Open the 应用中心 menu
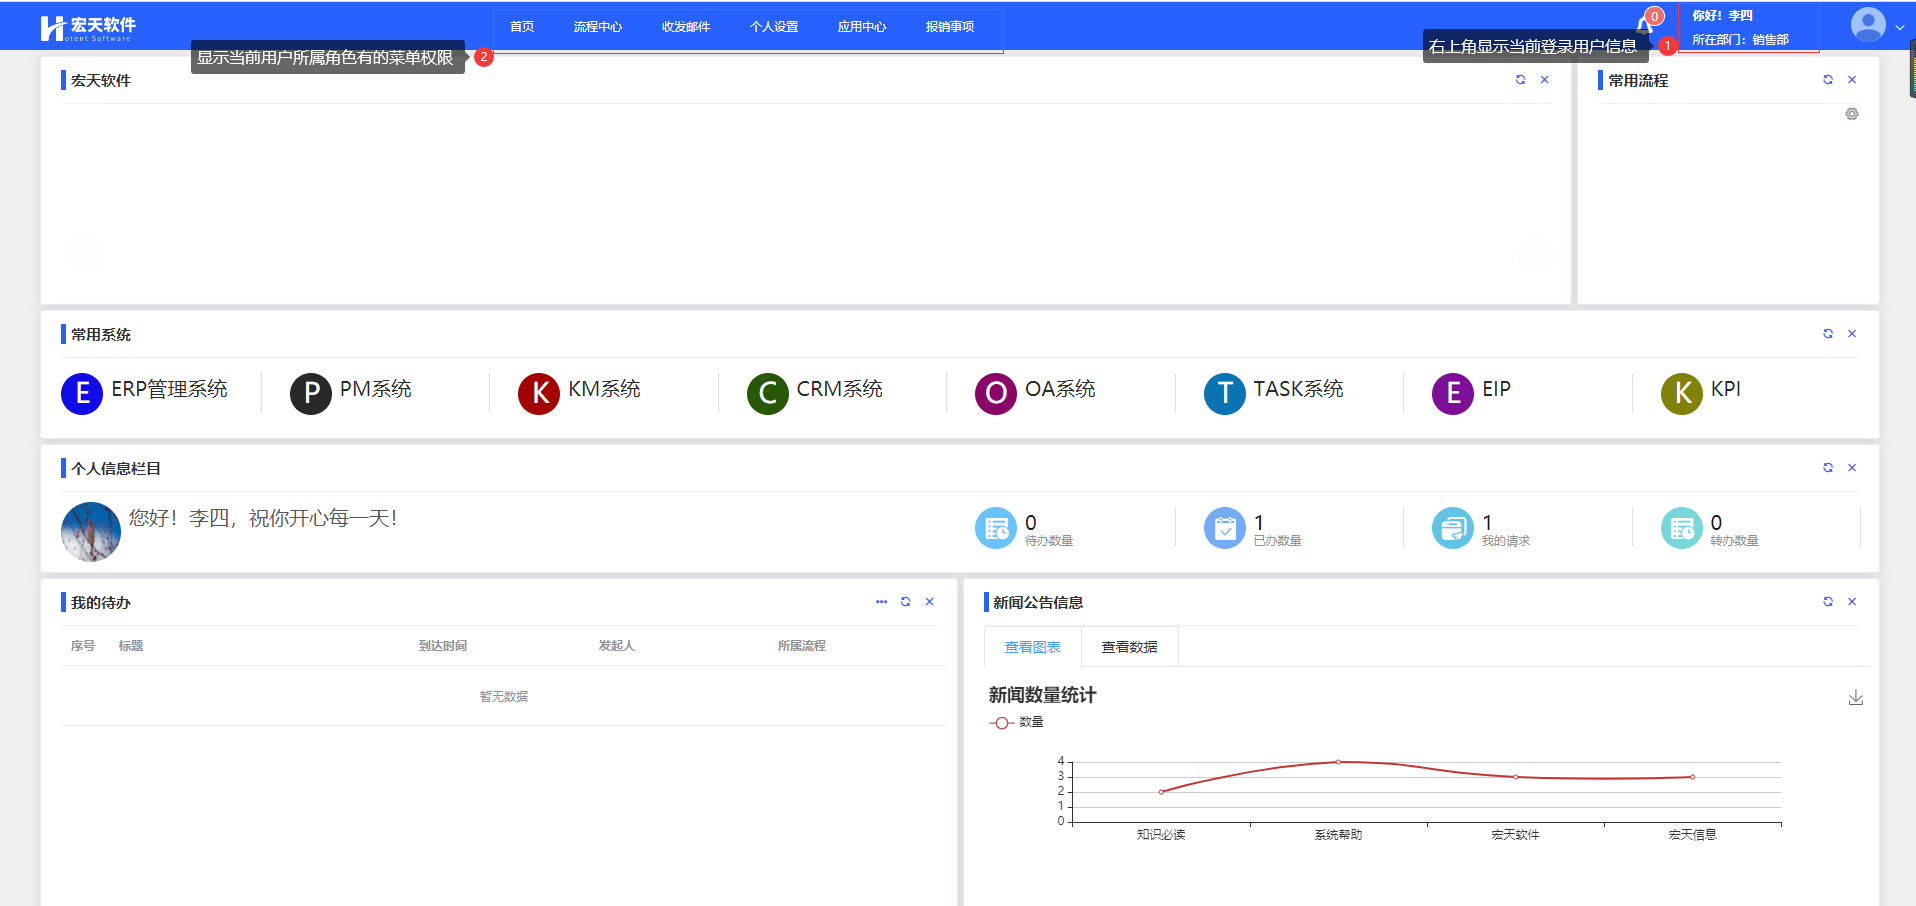 click(x=861, y=27)
